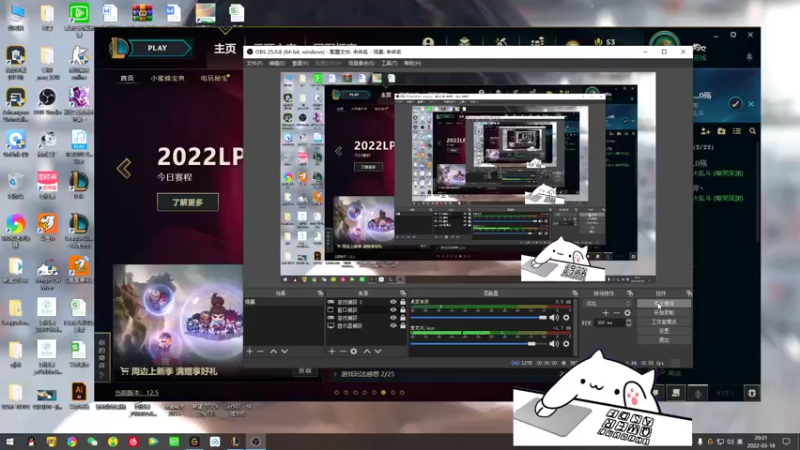Viewport: 800px width, 450px height.
Task: Open WeChat from the taskbar
Action: click(92, 441)
